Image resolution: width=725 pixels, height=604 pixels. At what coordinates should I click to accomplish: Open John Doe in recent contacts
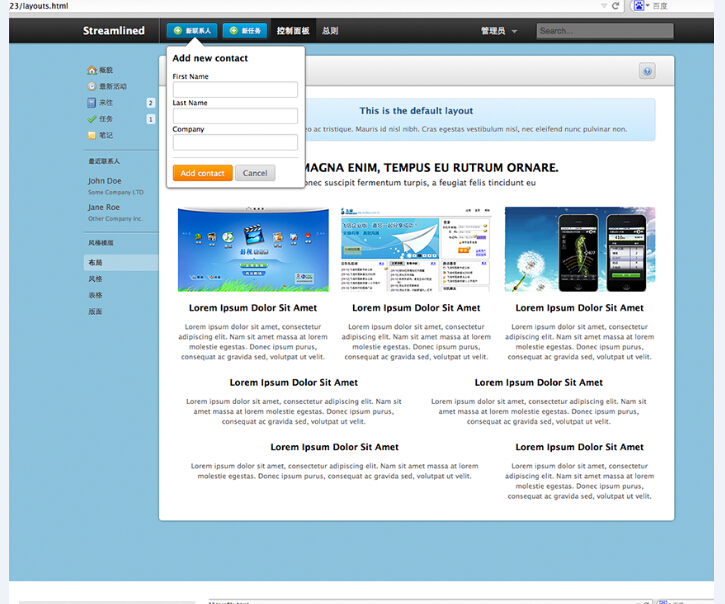click(104, 181)
